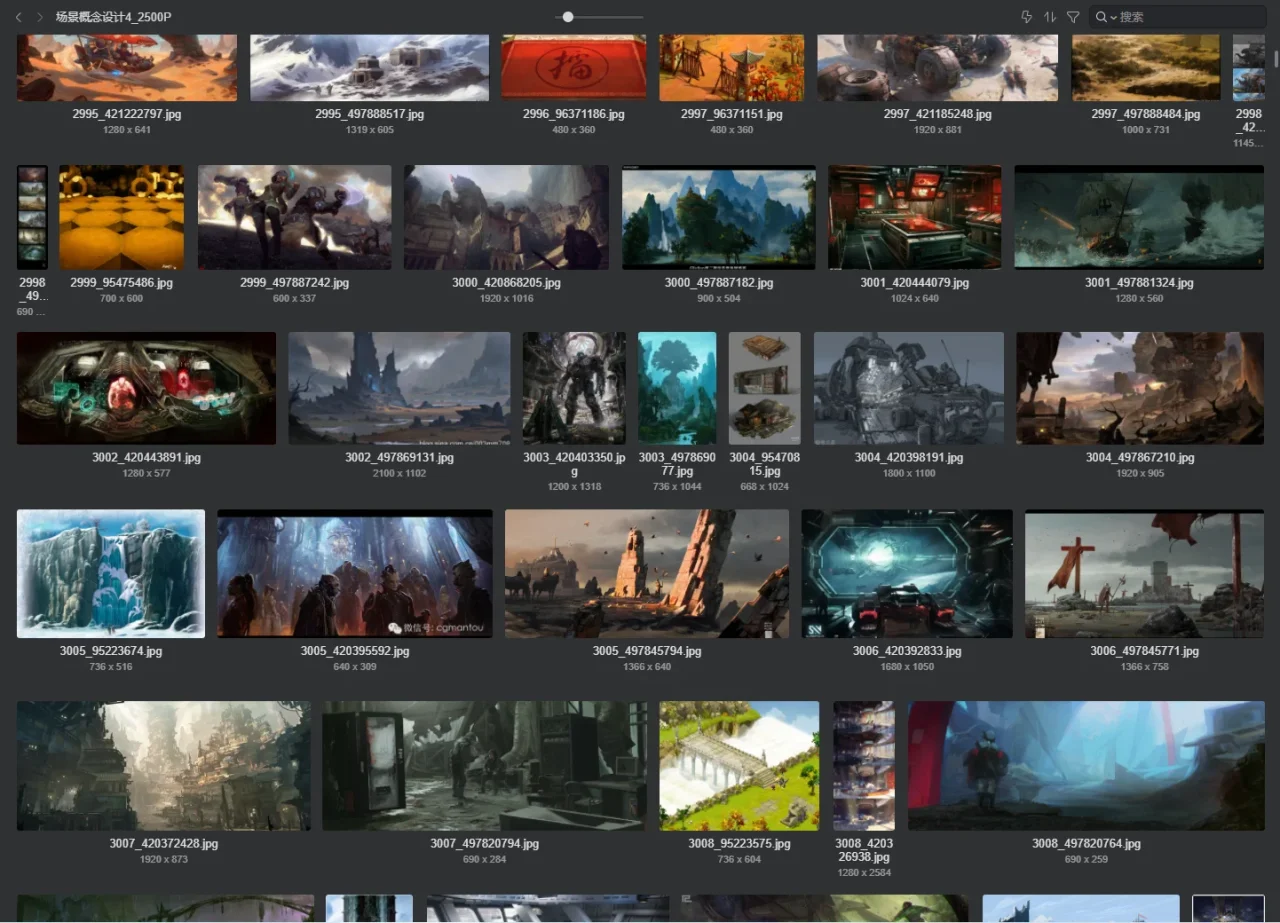This screenshot has height=923, width=1280.
Task: Go forward with the right arrow icon
Action: tap(40, 17)
